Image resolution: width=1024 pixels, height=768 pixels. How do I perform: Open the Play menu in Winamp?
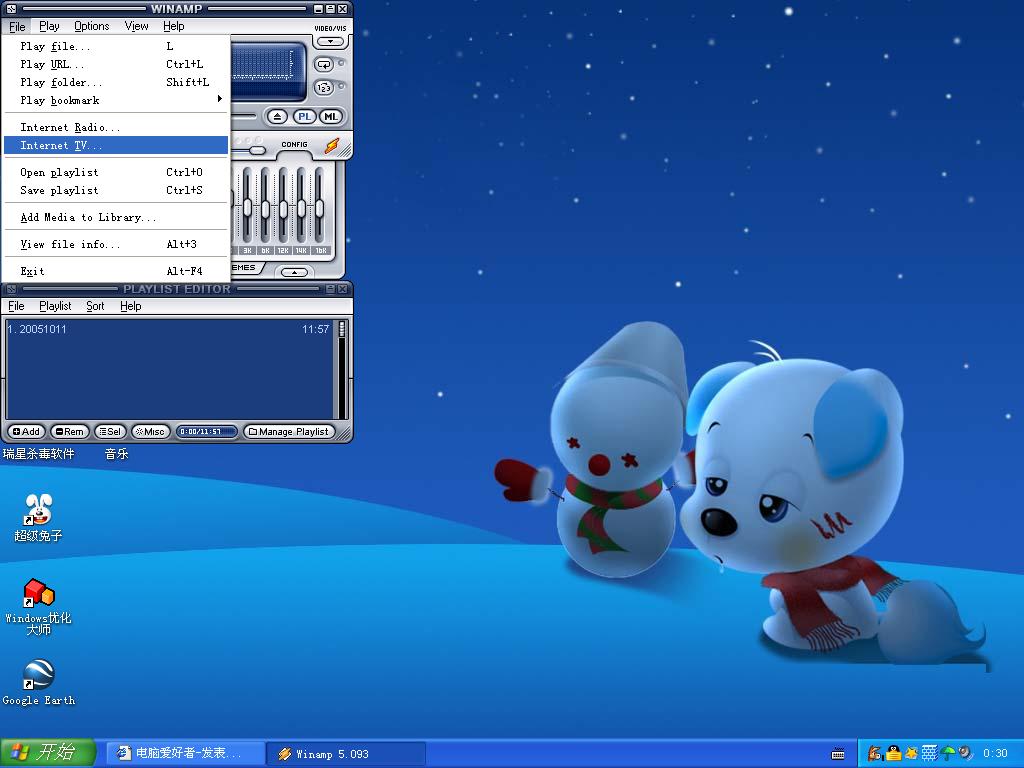[x=49, y=26]
